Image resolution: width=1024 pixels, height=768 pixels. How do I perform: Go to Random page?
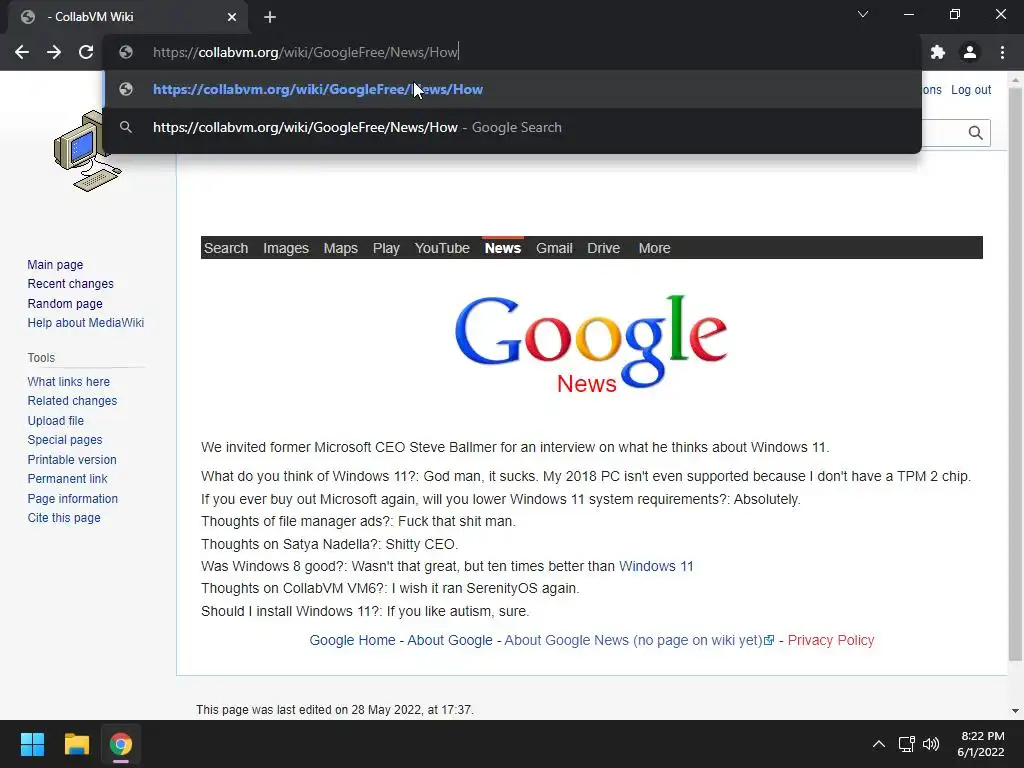(x=65, y=304)
